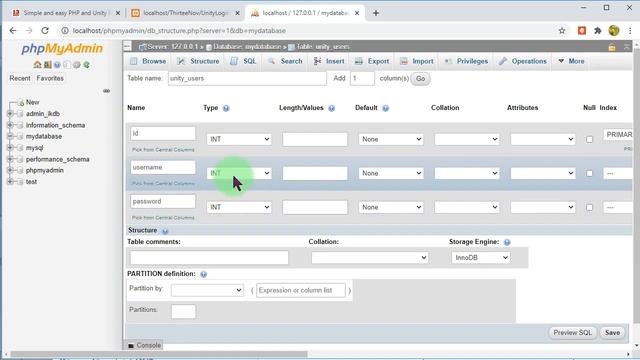Open the SQL tab
The width and height of the screenshot is (640, 360).
(243, 61)
